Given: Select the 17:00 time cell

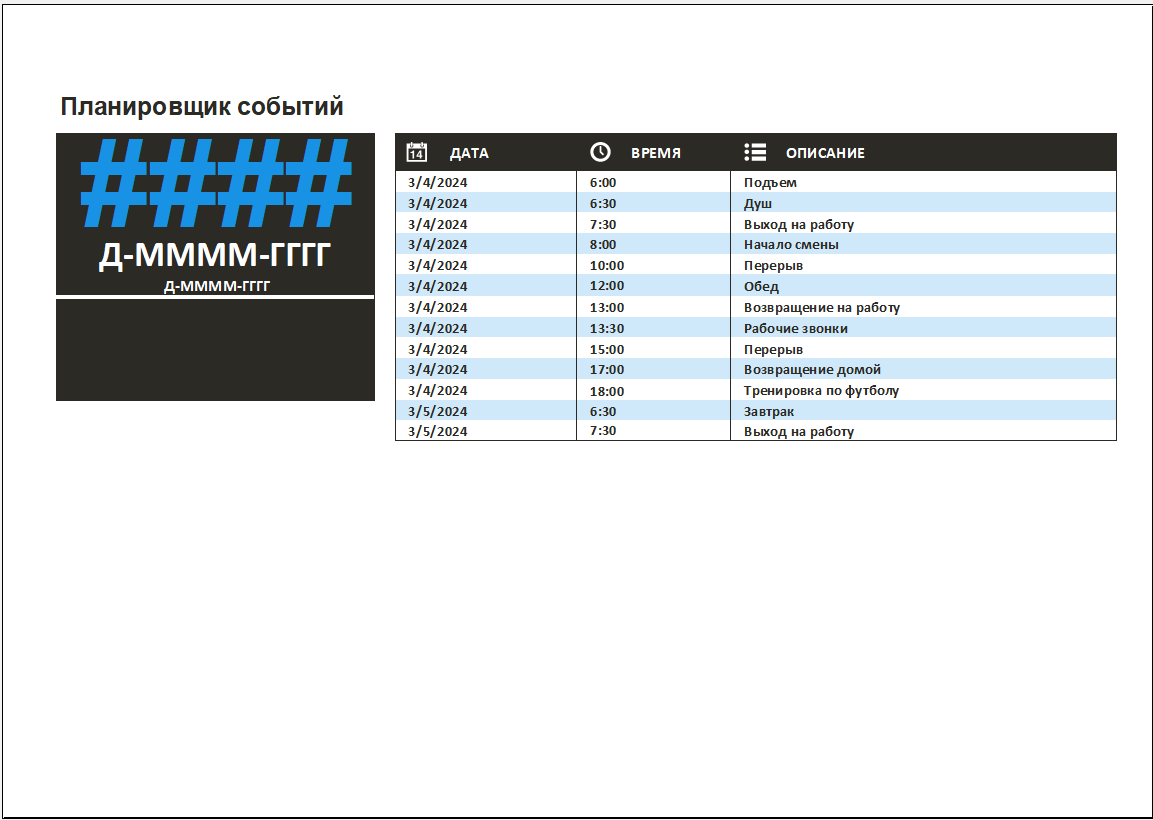Looking at the screenshot, I should point(607,370).
